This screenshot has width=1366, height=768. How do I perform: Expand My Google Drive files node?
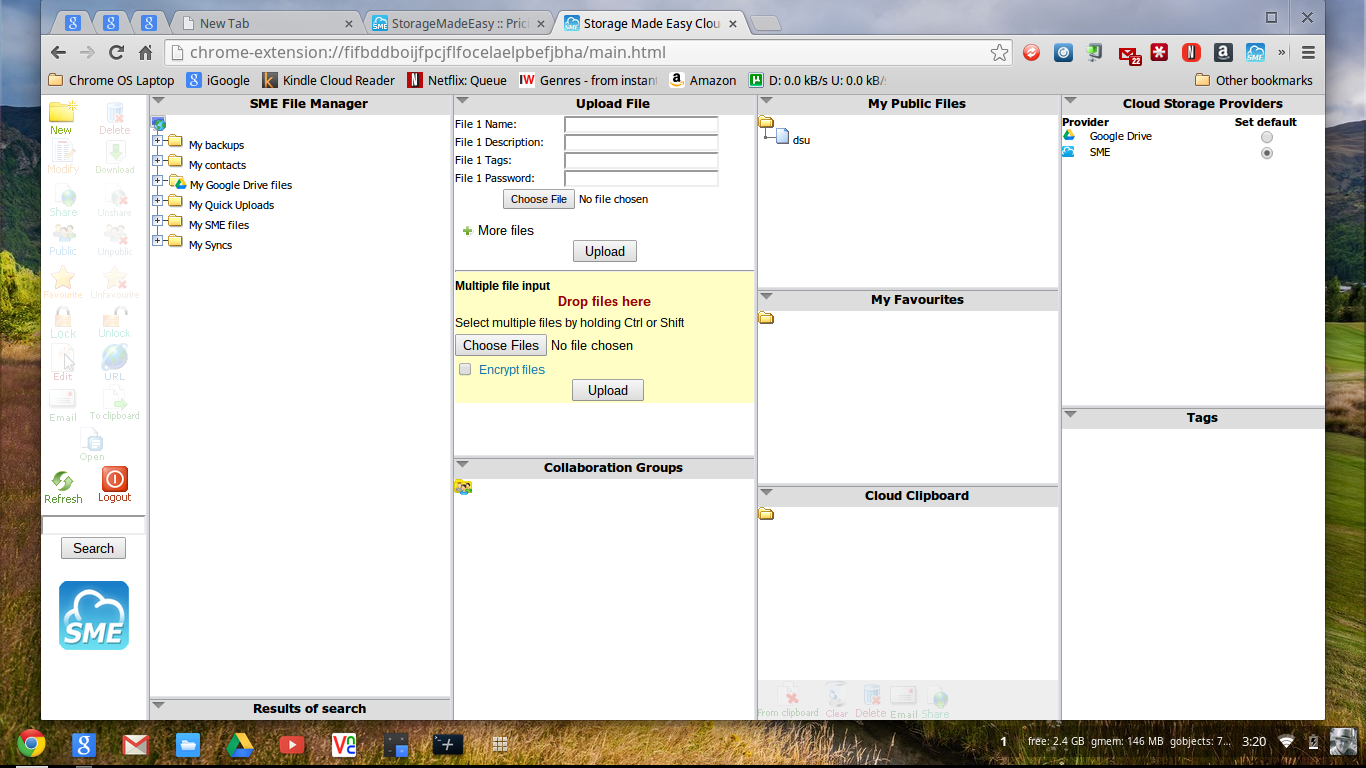(158, 180)
